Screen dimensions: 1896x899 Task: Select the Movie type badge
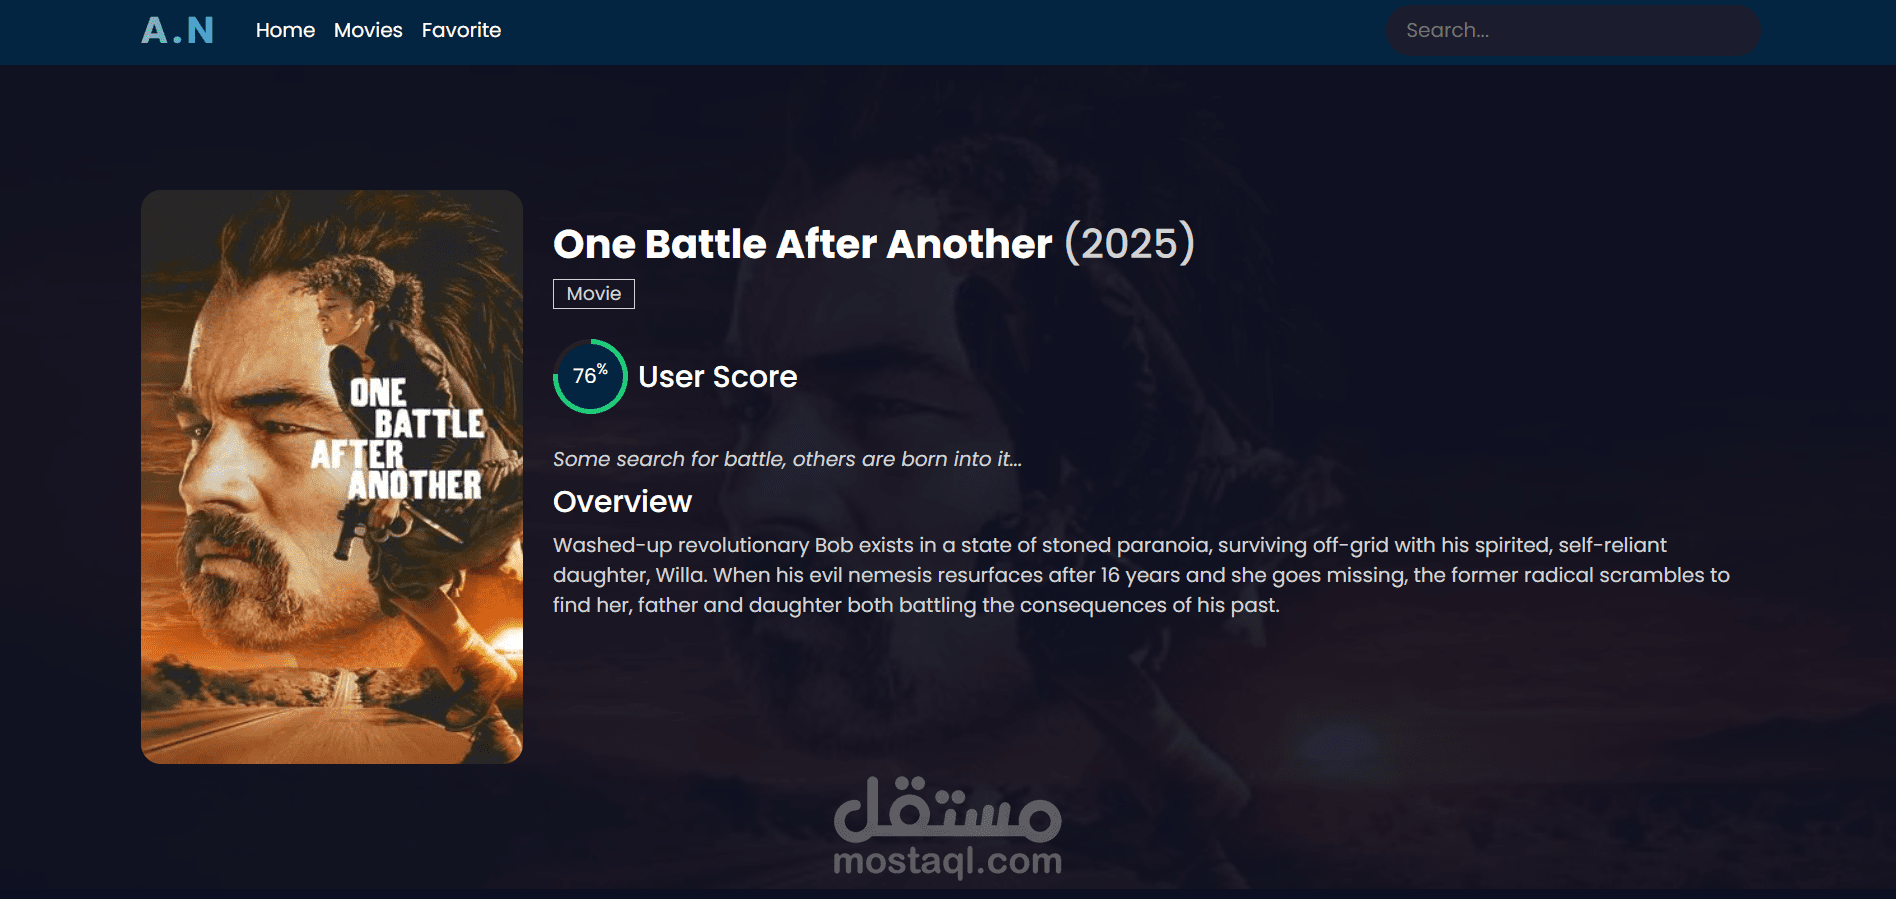coord(594,294)
